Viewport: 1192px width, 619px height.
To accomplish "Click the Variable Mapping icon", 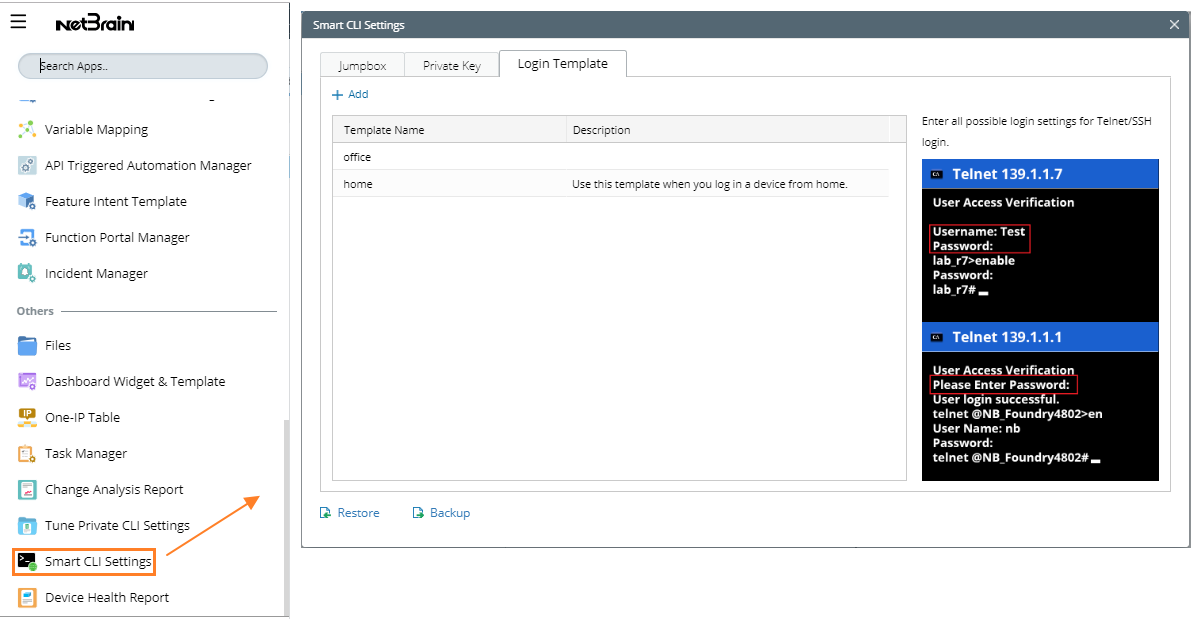I will tap(27, 130).
